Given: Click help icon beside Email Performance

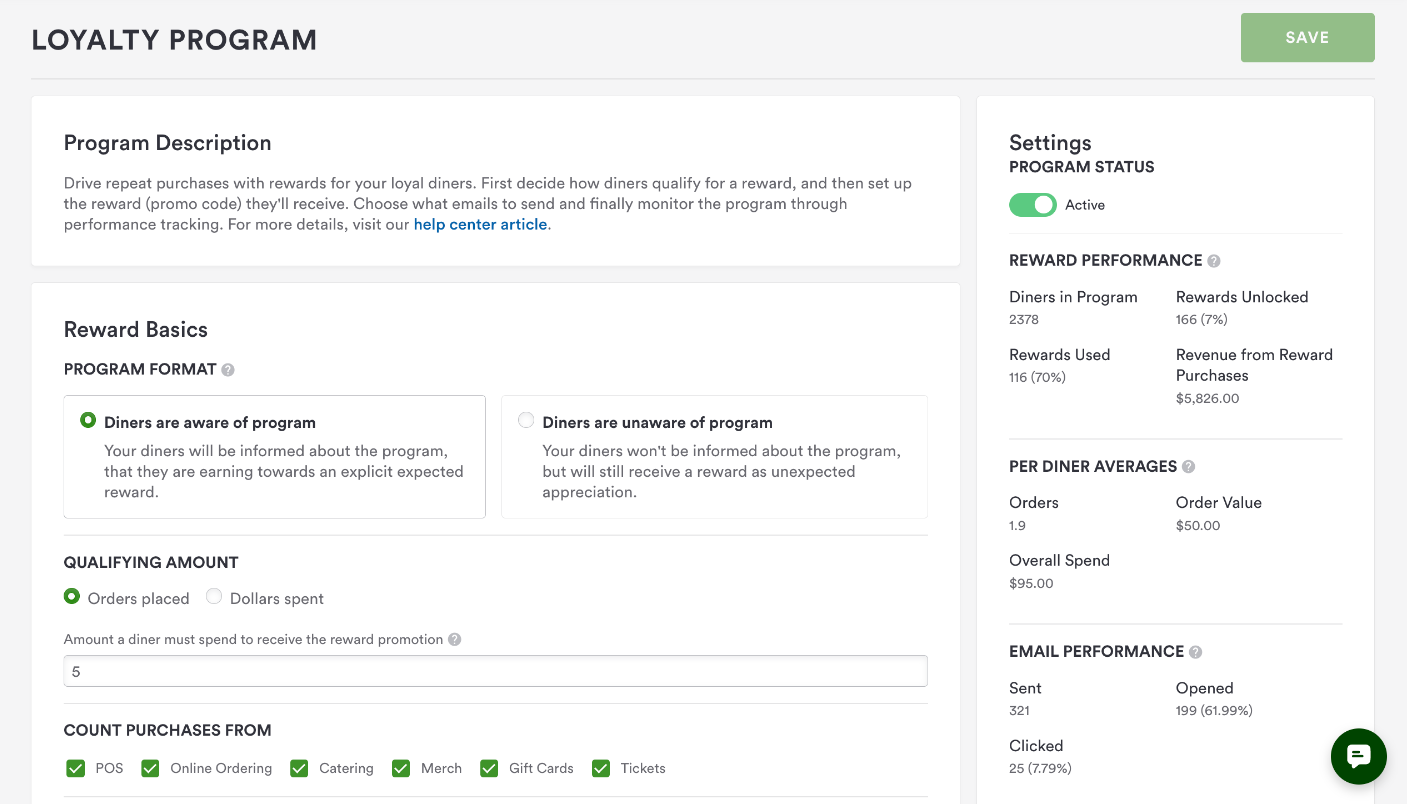Looking at the screenshot, I should [x=1195, y=652].
